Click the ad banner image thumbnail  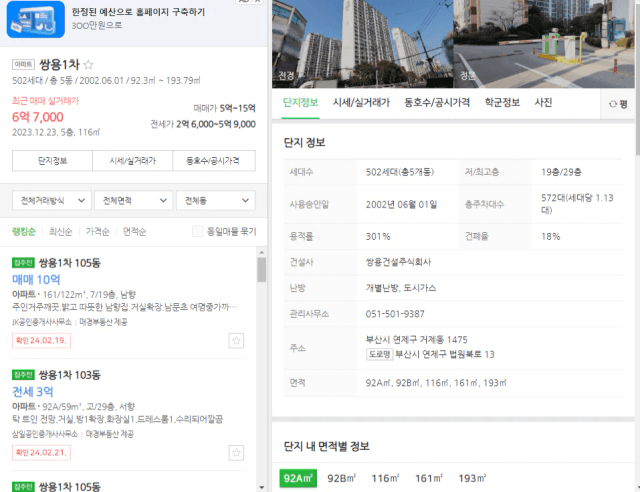pos(36,20)
